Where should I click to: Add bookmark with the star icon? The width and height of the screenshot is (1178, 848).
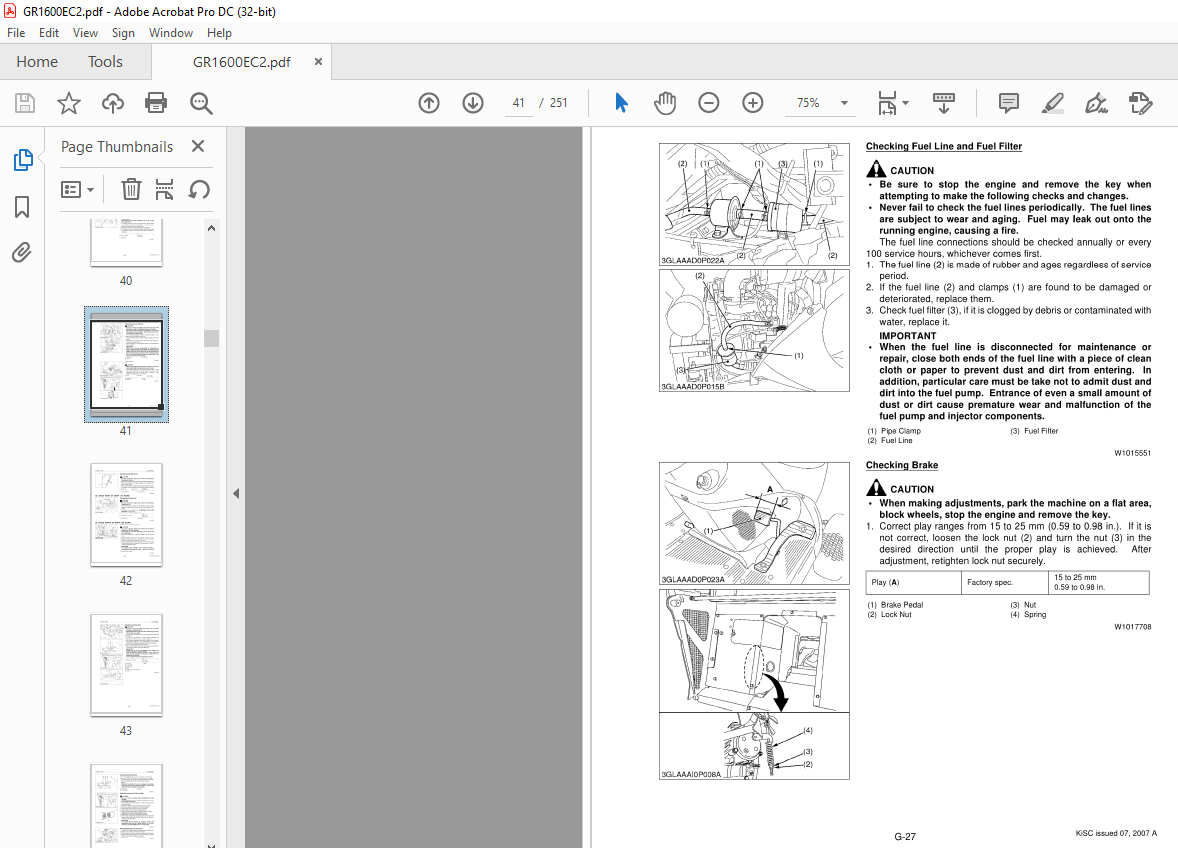tap(68, 103)
